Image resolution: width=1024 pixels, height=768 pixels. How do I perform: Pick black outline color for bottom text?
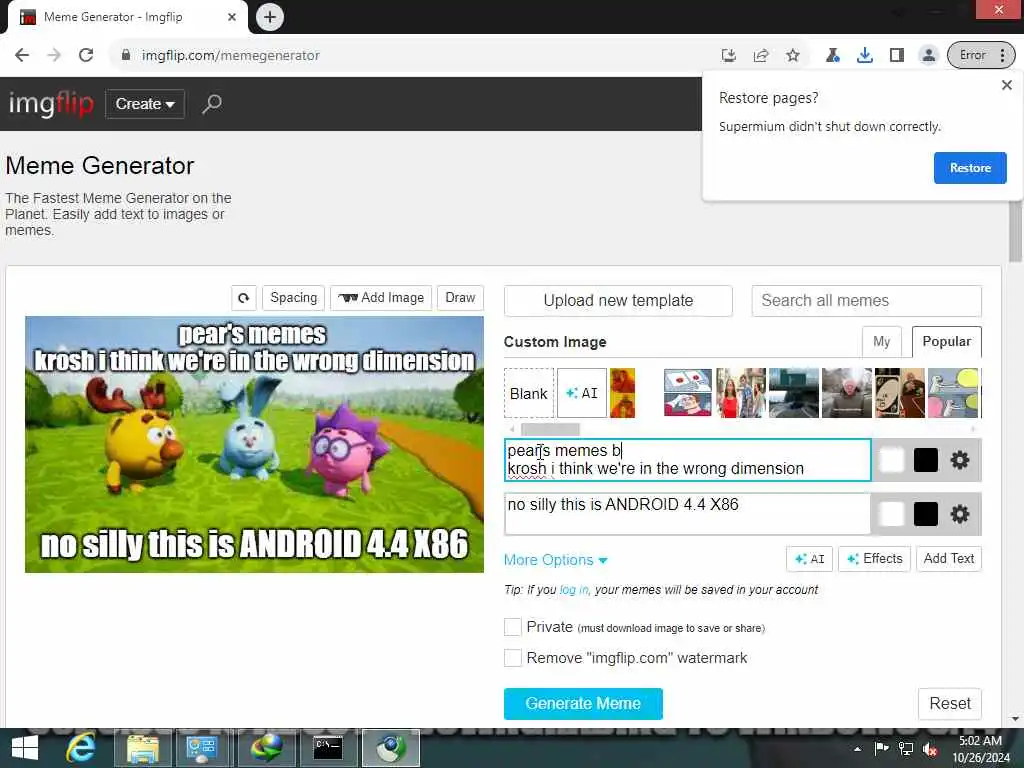[925, 514]
